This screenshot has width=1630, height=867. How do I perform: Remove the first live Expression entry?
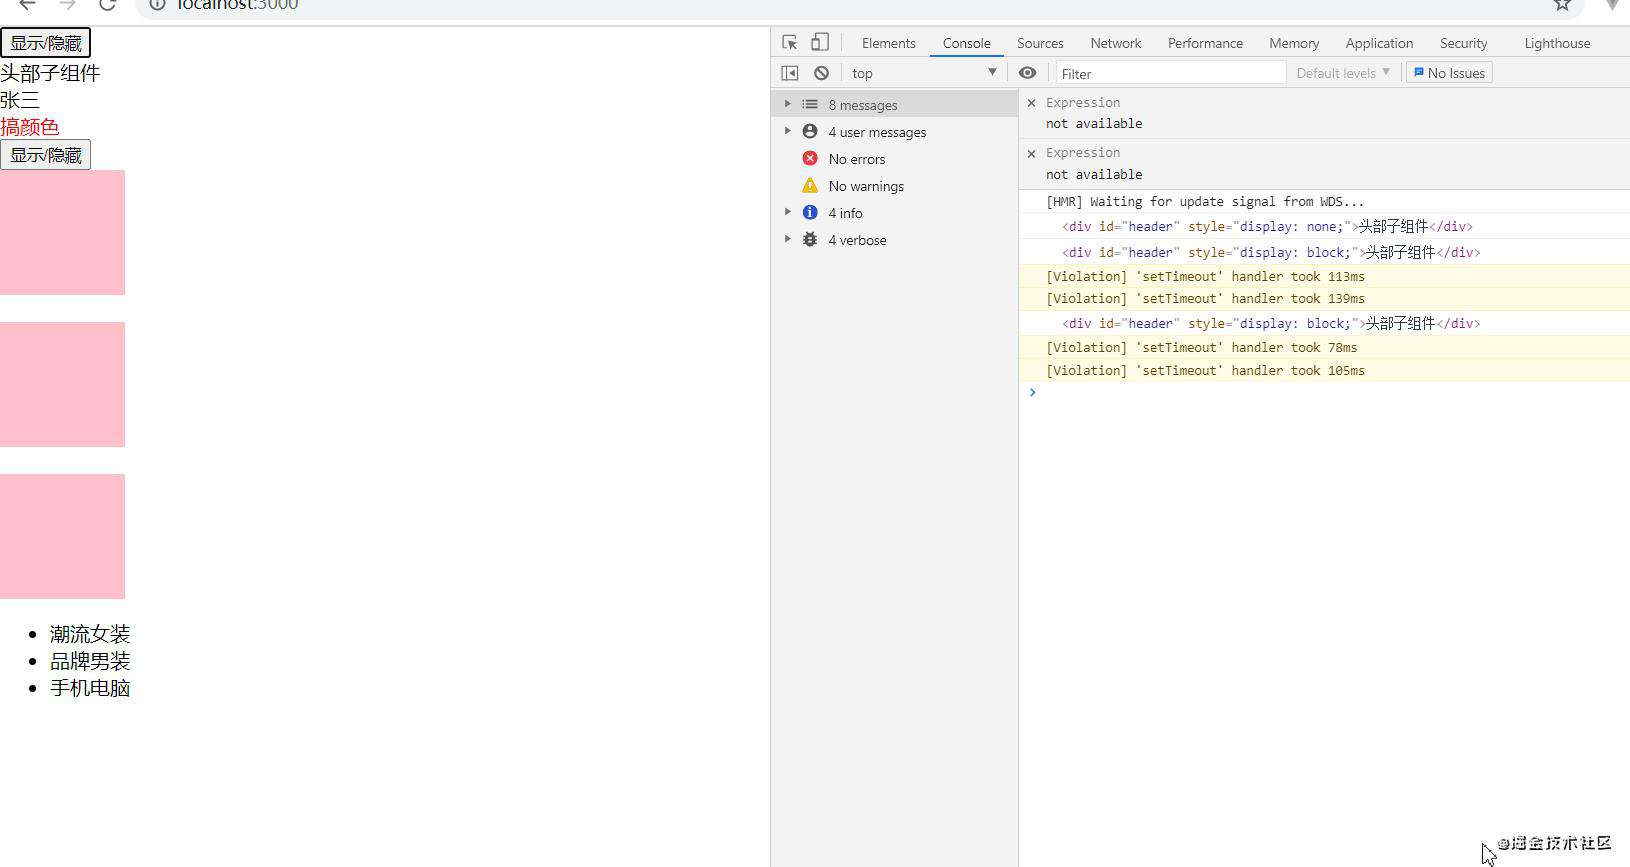click(1031, 103)
